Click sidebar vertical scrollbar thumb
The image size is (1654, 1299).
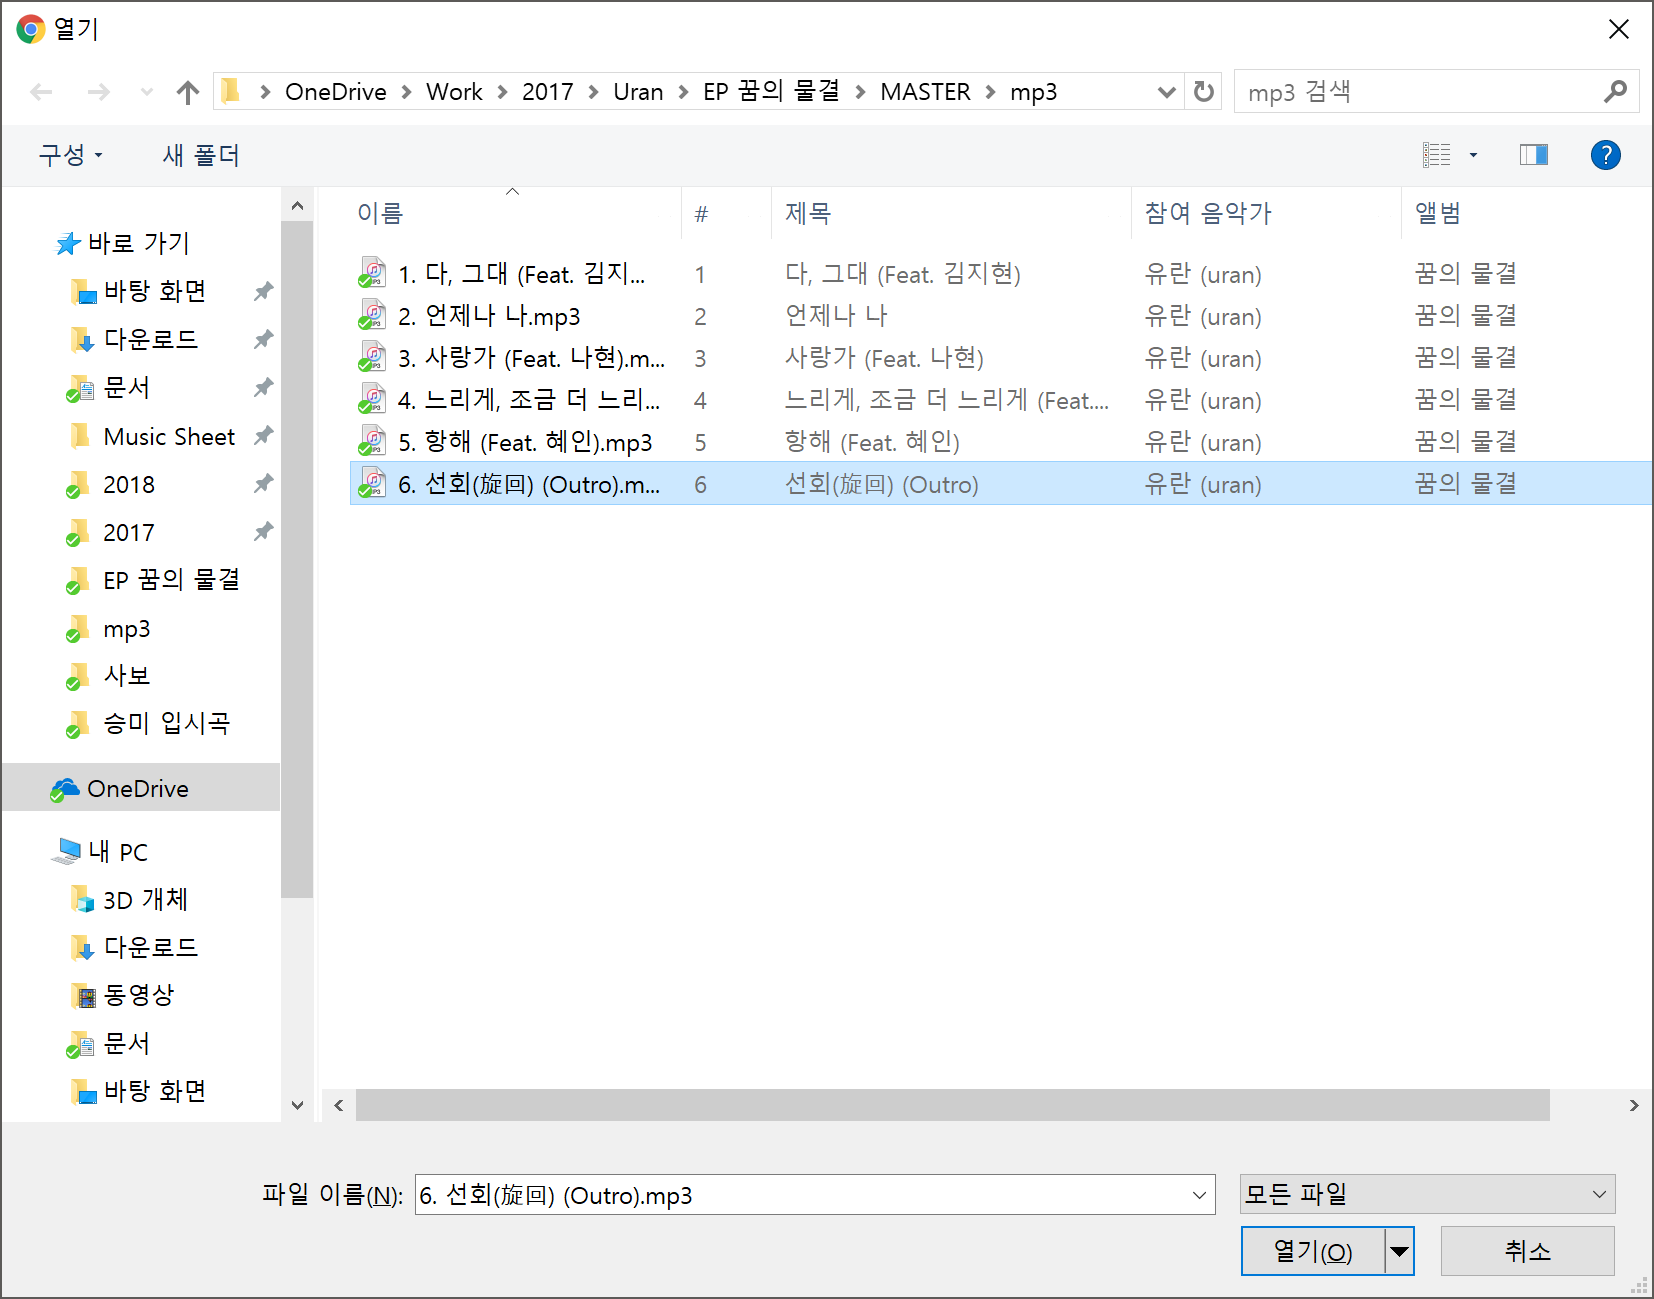pos(297,560)
